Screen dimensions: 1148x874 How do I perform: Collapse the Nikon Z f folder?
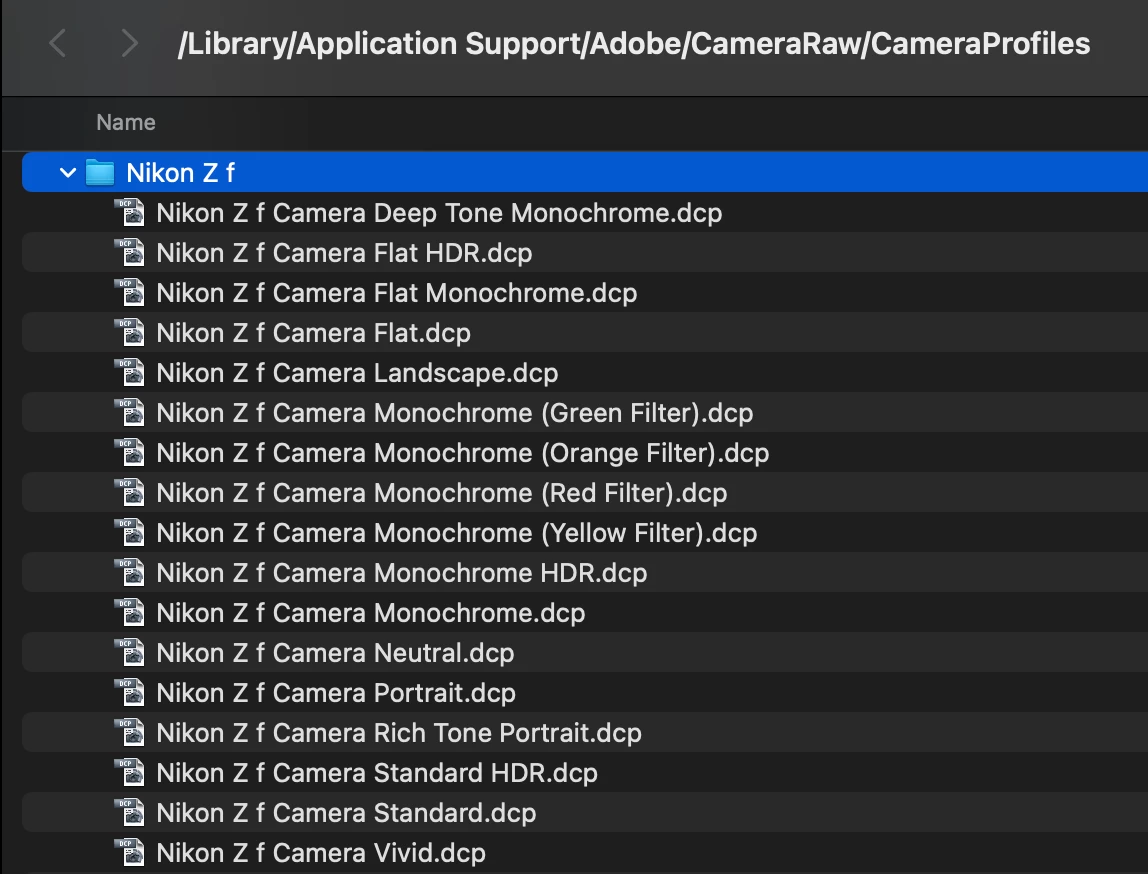coord(67,173)
